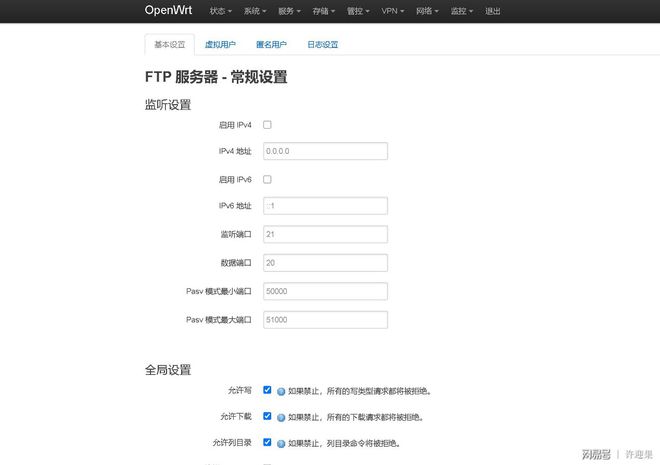This screenshot has height=465, width=660.
Task: Enable the 启用 IPv4 checkbox
Action: 267,125
